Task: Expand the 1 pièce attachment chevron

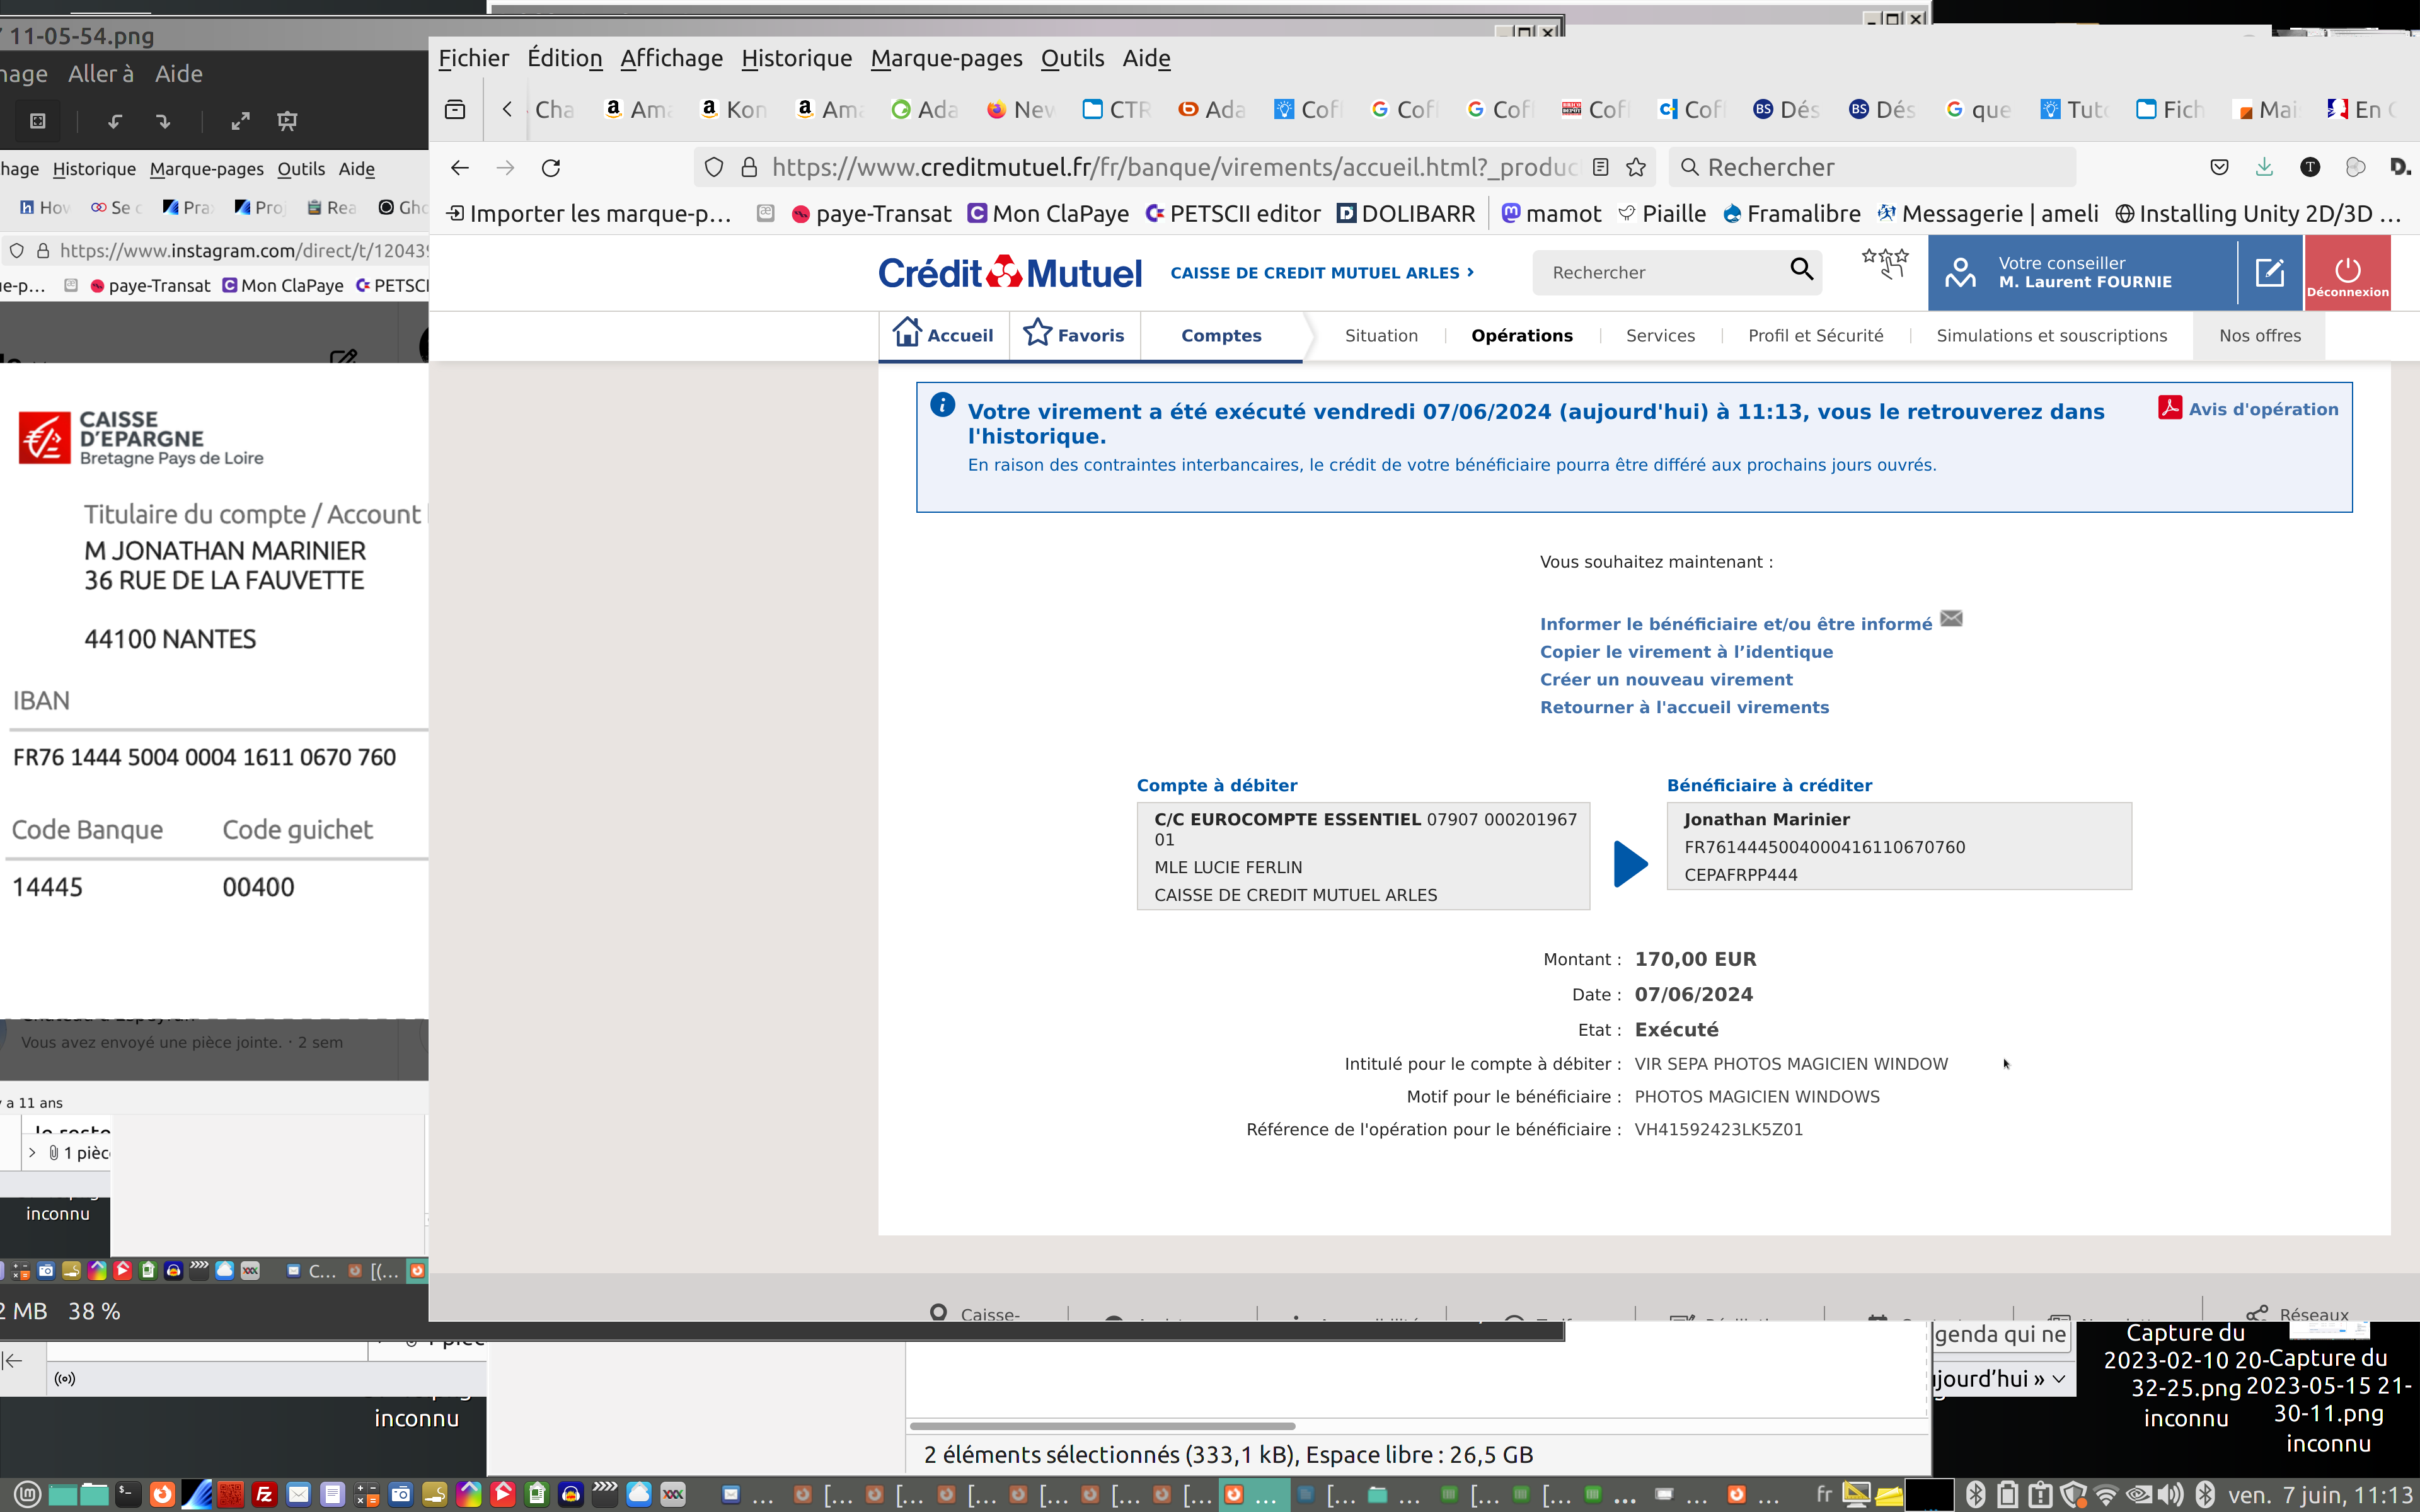Action: [x=32, y=1152]
